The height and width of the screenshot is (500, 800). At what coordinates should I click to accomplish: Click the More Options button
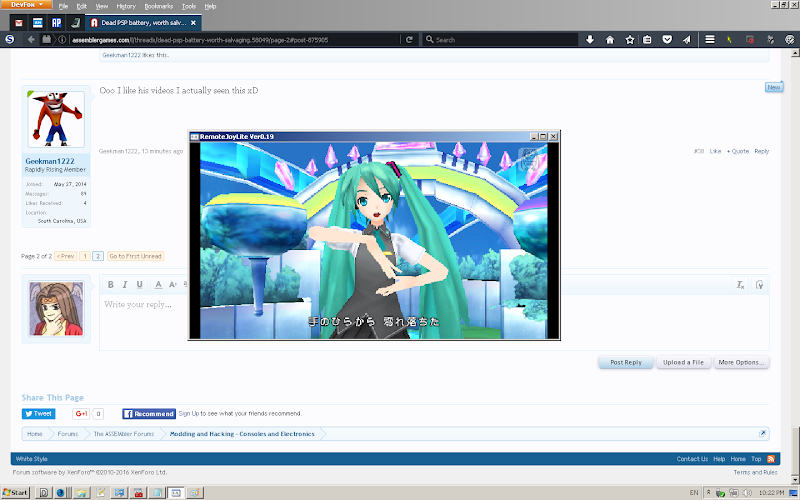(741, 362)
